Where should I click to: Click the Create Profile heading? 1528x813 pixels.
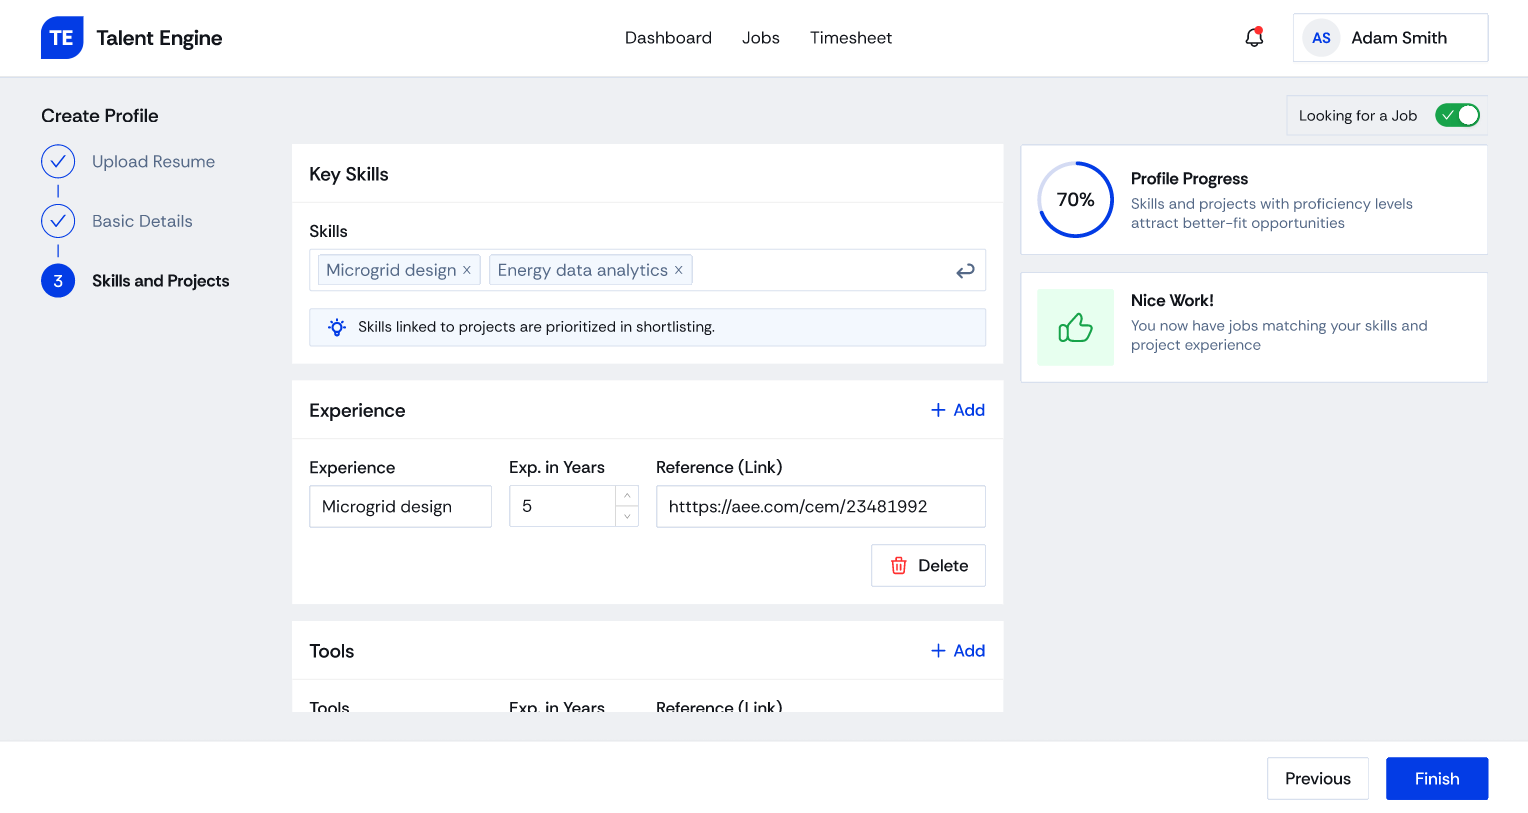100,115
